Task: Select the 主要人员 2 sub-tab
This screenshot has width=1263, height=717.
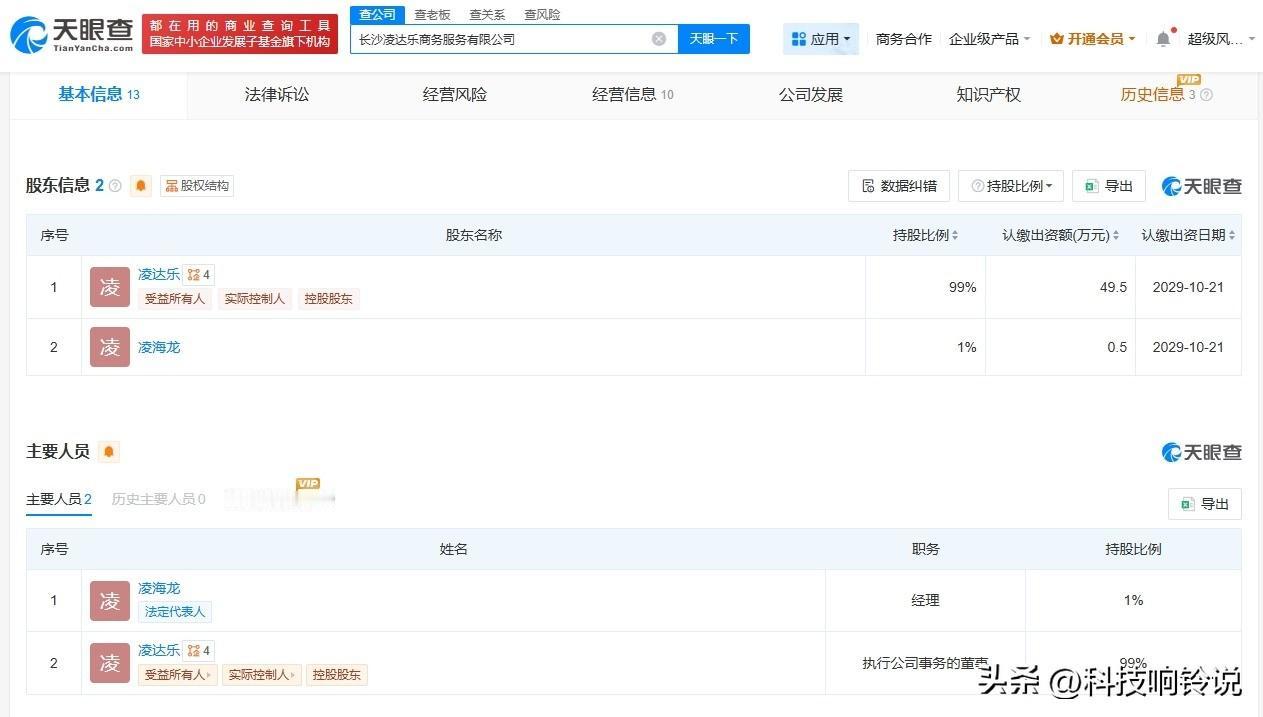Action: 59,499
